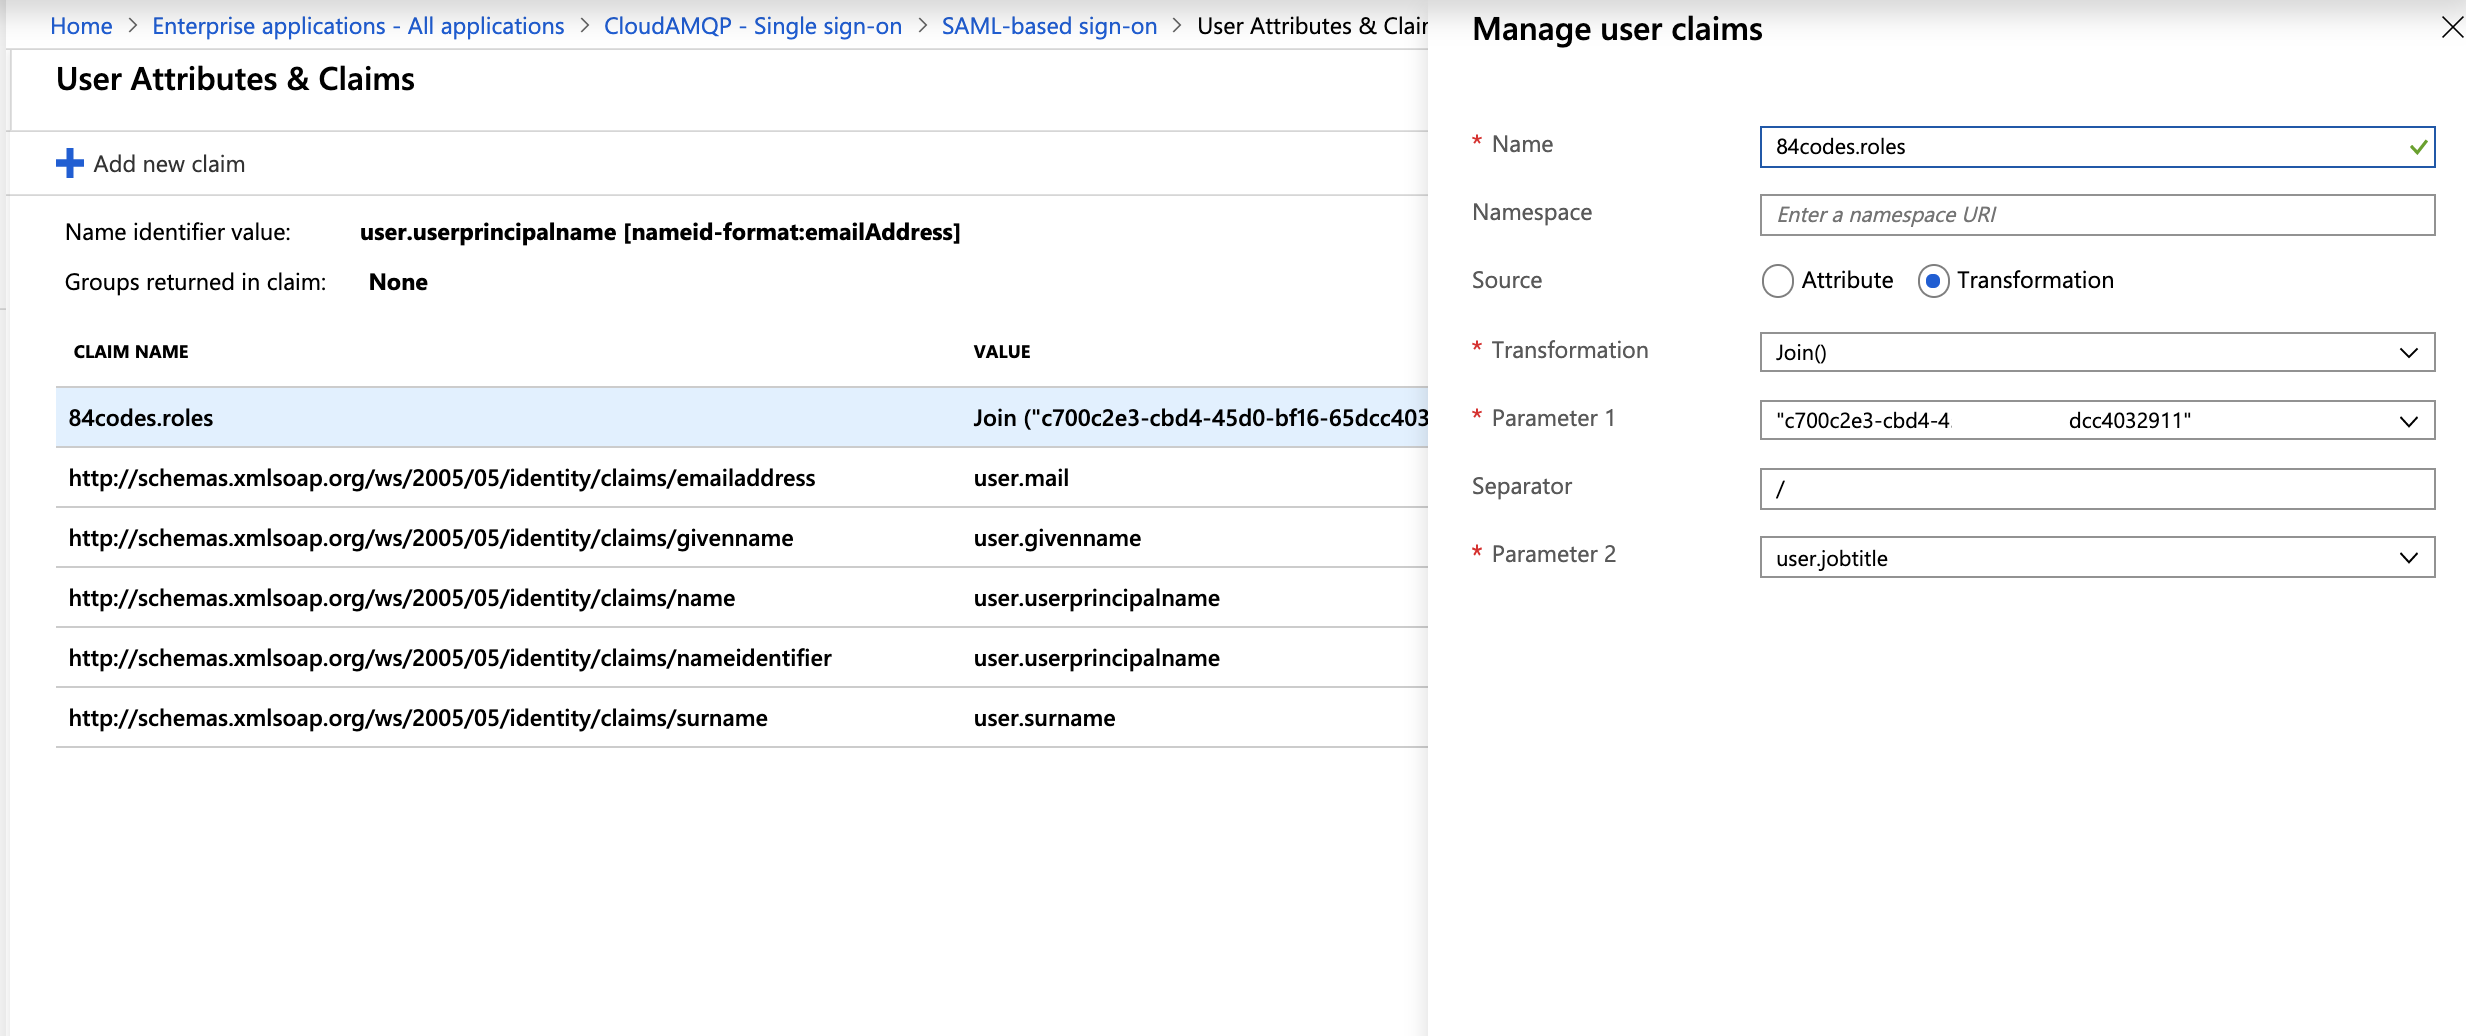
Task: Click the VALUE column header
Action: 1002,352
